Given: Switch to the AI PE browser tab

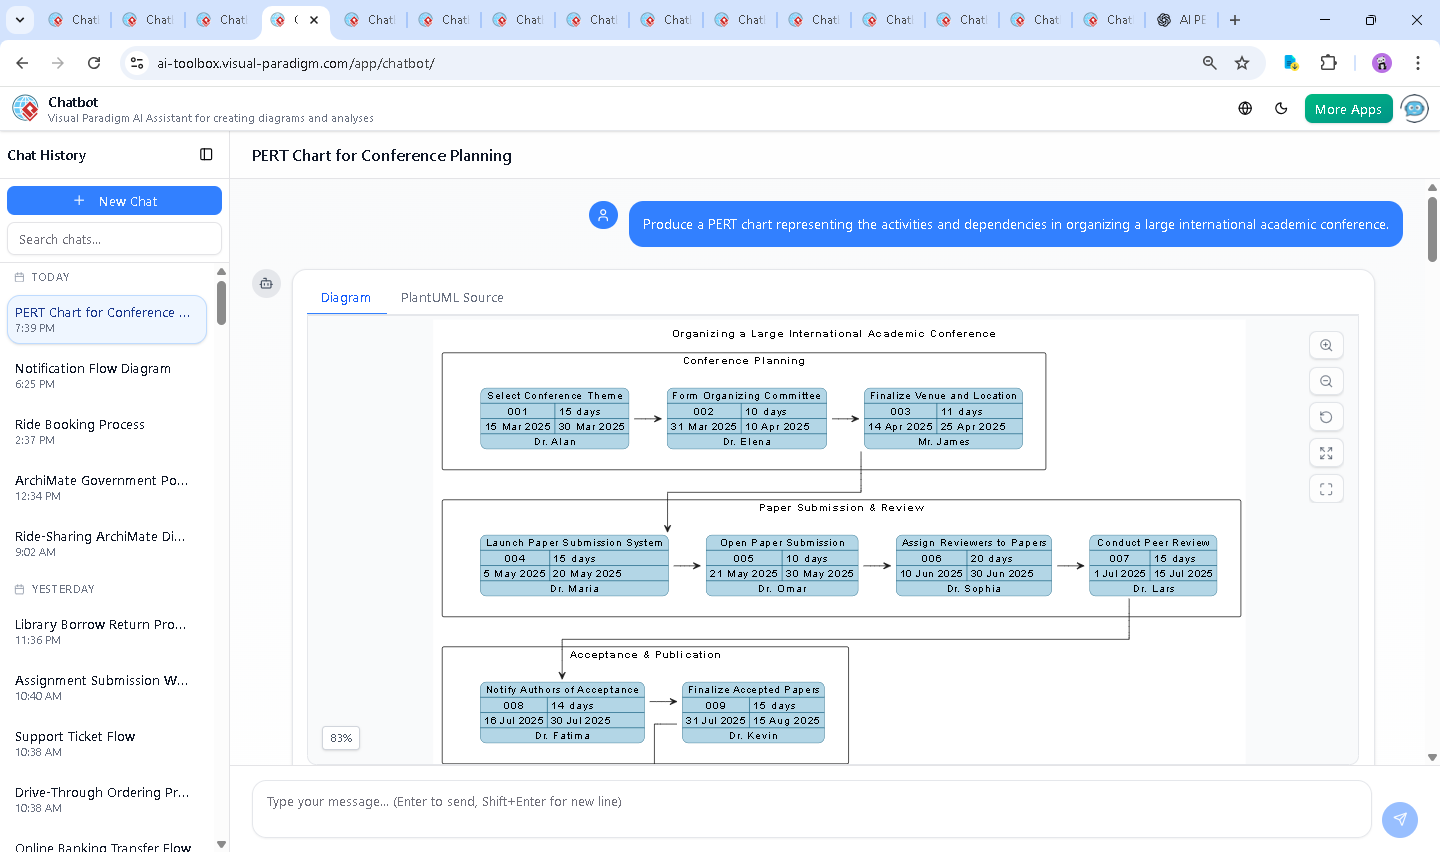Looking at the screenshot, I should 1182,20.
